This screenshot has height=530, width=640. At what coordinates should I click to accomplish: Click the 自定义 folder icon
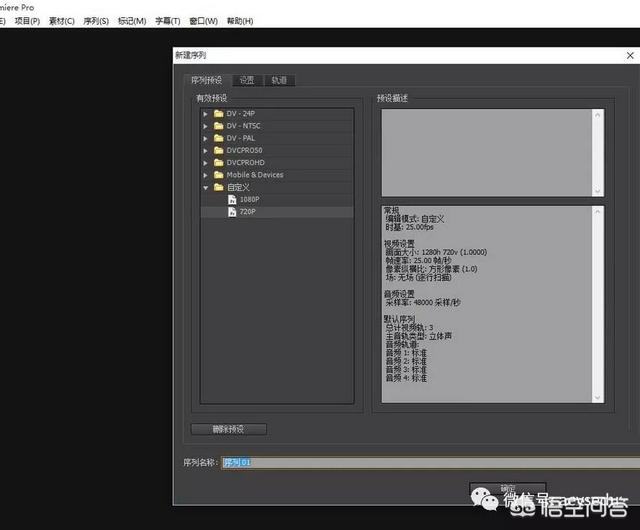[x=219, y=187]
